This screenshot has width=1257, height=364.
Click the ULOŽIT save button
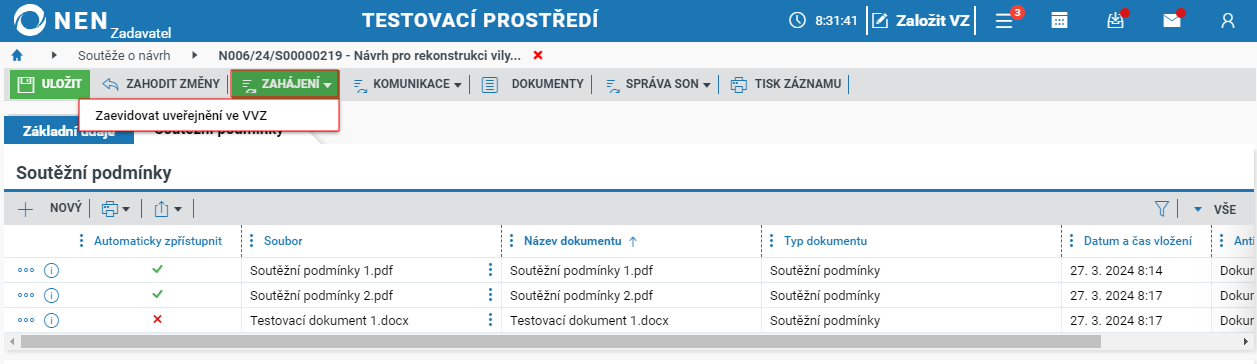point(49,84)
